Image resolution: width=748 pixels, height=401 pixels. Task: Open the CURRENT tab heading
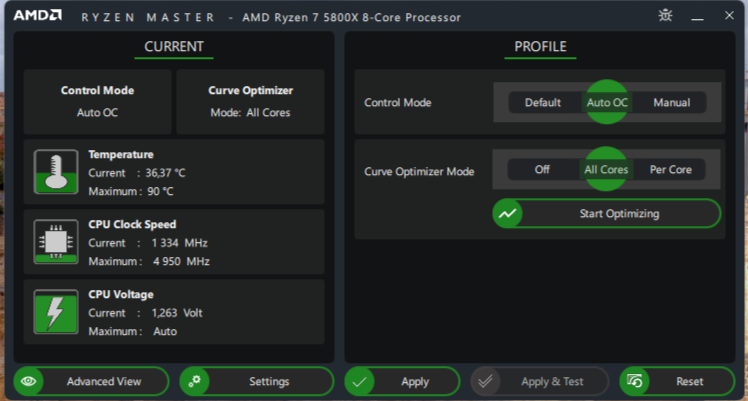pos(174,47)
